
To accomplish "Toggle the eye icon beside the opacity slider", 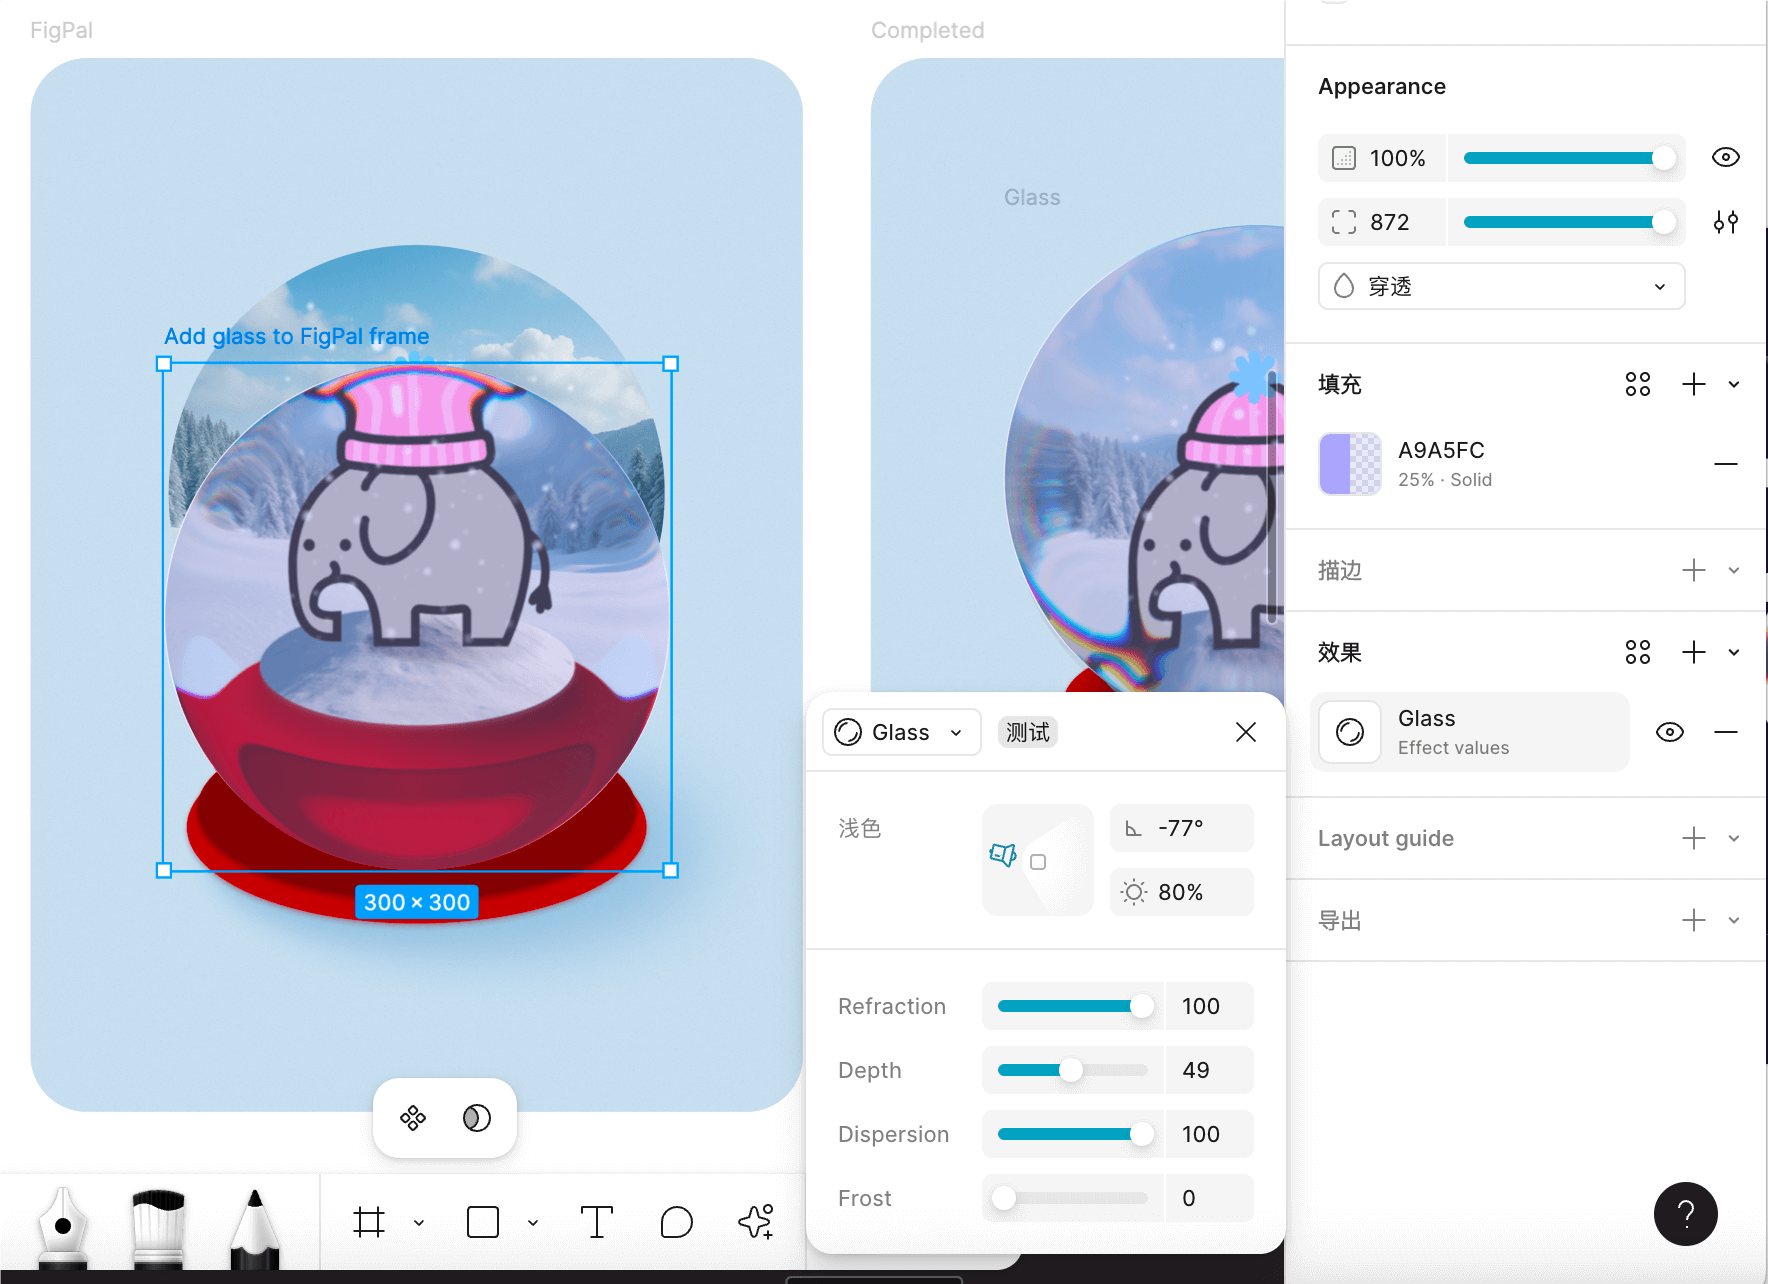I will click(x=1725, y=157).
